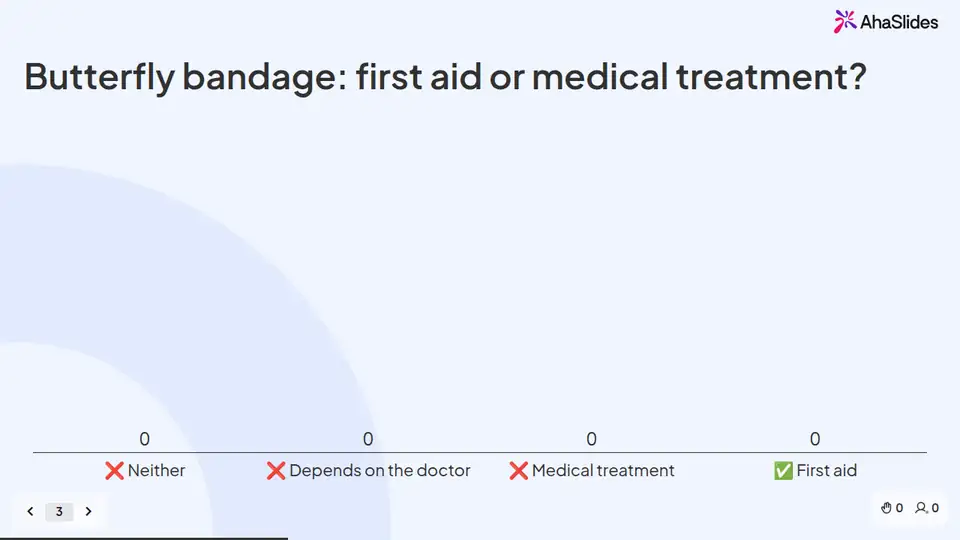Click the vote count above First aid
This screenshot has height=540, width=960.
click(x=815, y=439)
